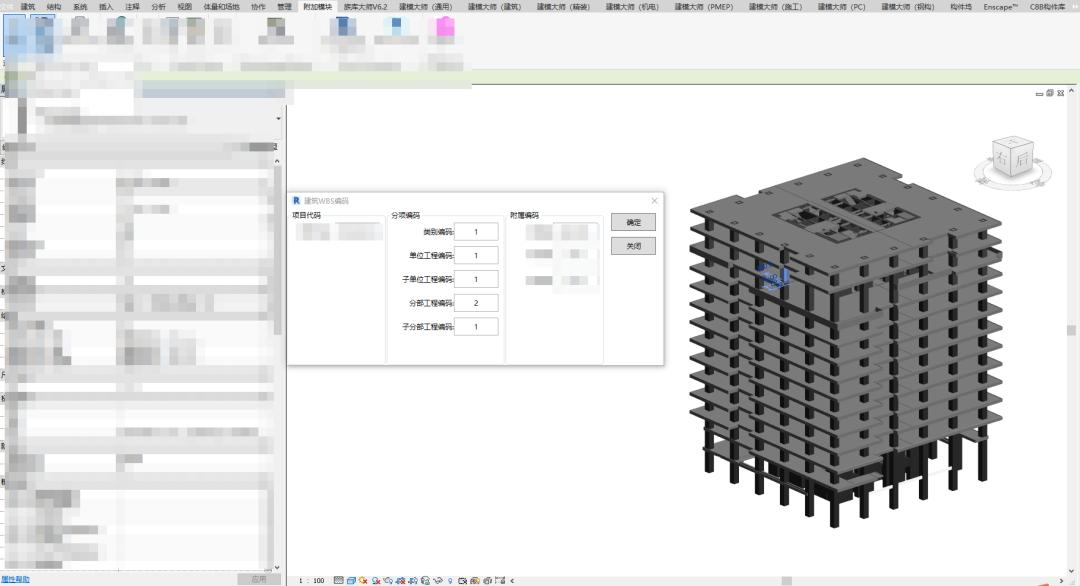Click the 分部工程编码 input field
The width and height of the screenshot is (1080, 586).
point(476,303)
